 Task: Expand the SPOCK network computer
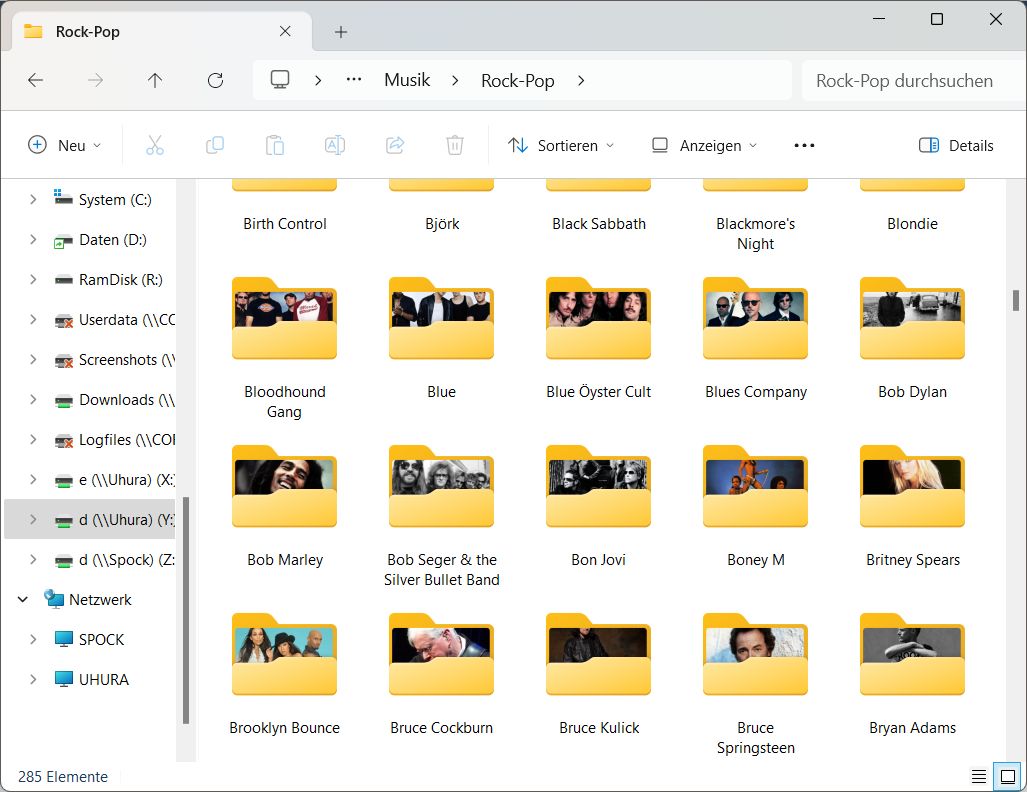click(x=33, y=639)
